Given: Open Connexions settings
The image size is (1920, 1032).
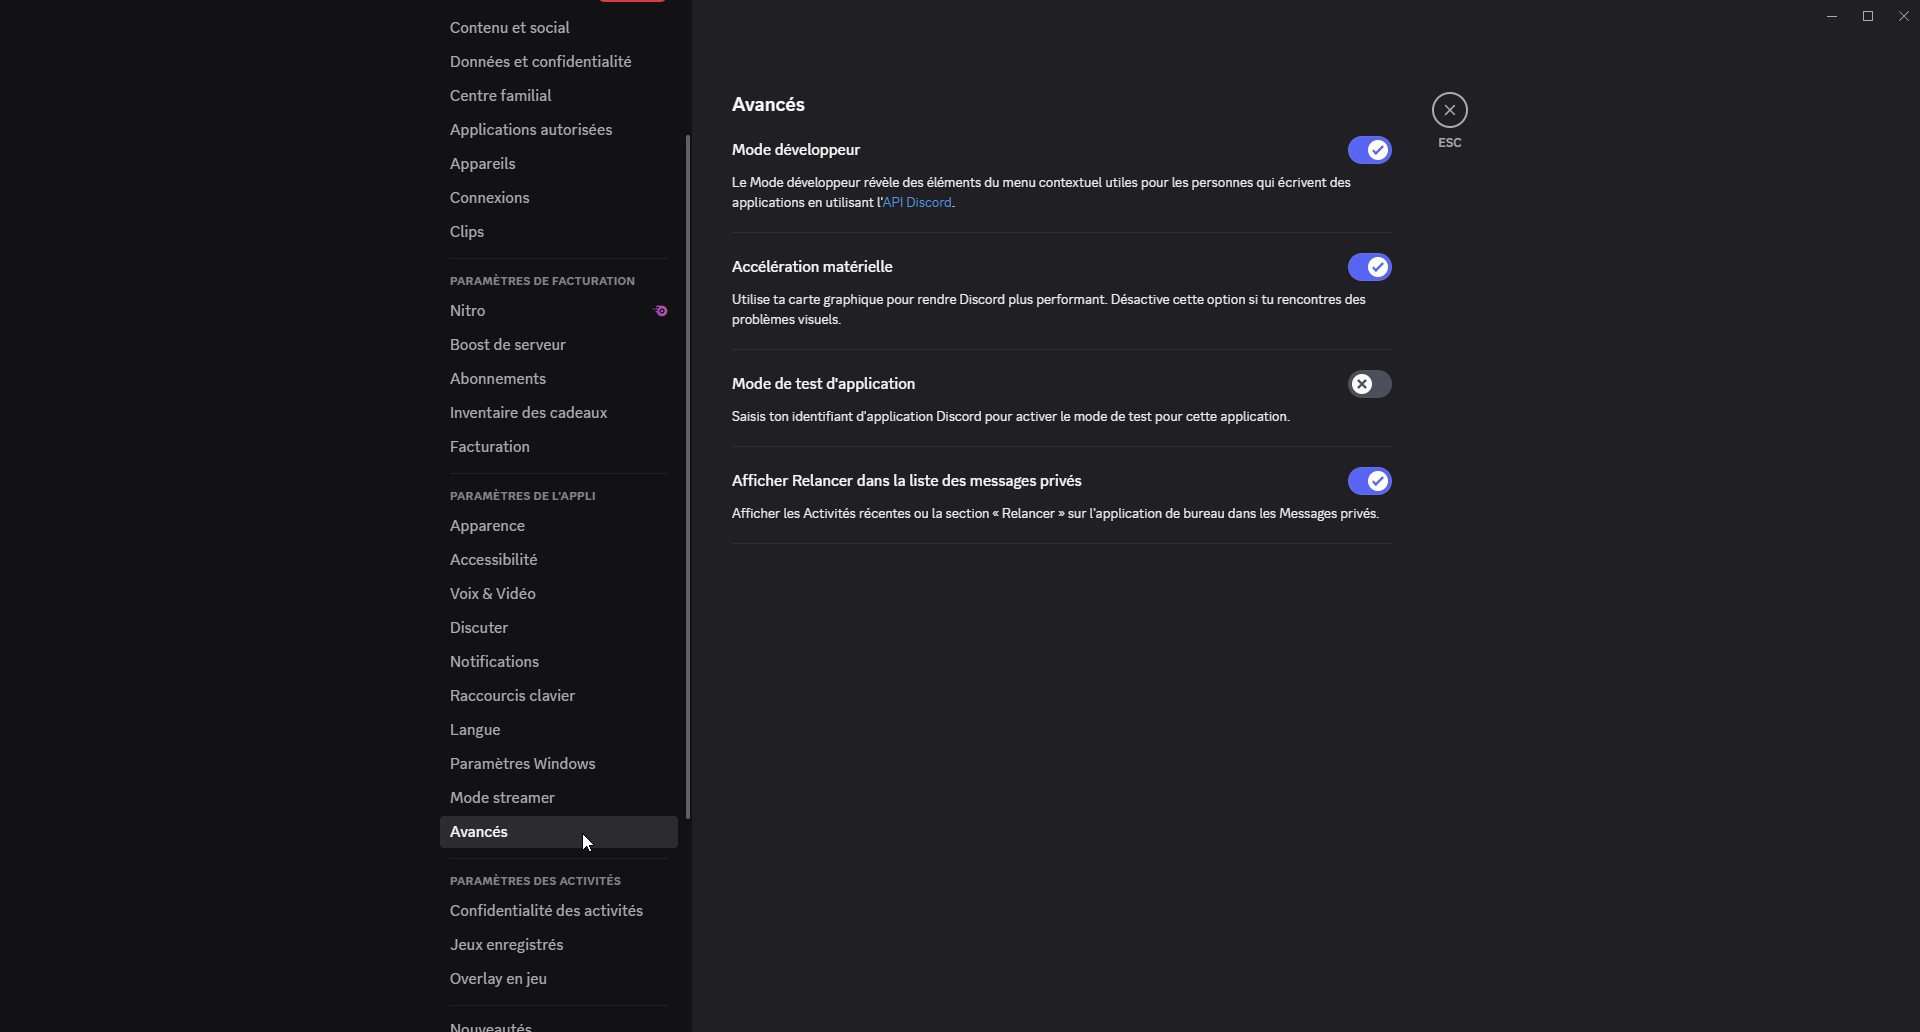Looking at the screenshot, I should click(x=489, y=197).
